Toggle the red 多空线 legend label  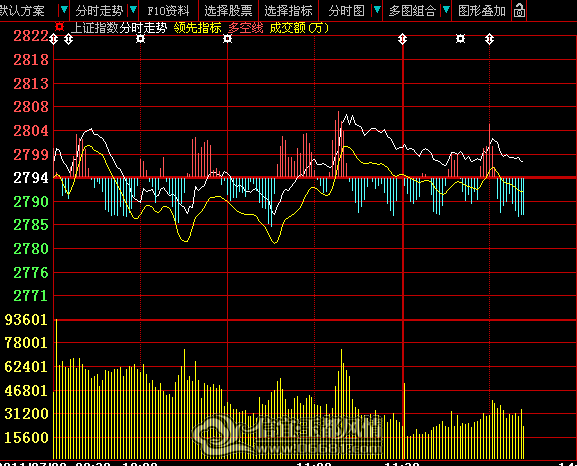pyautogui.click(x=246, y=28)
